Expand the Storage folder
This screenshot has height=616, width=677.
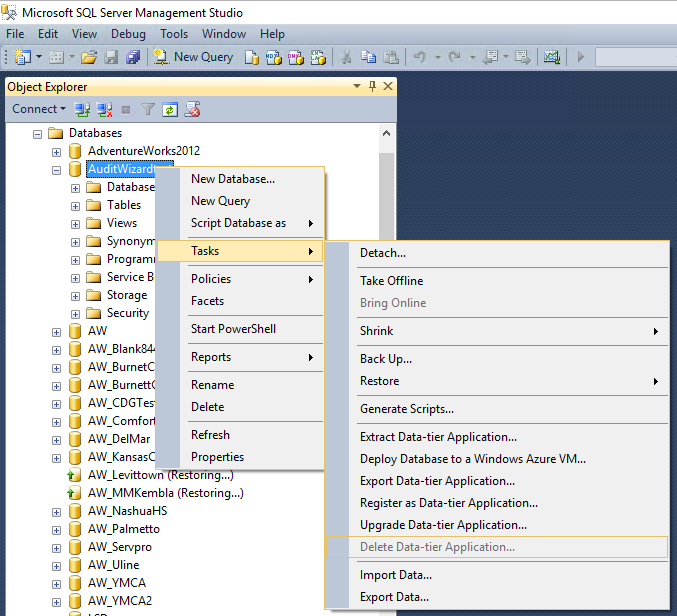tap(75, 296)
